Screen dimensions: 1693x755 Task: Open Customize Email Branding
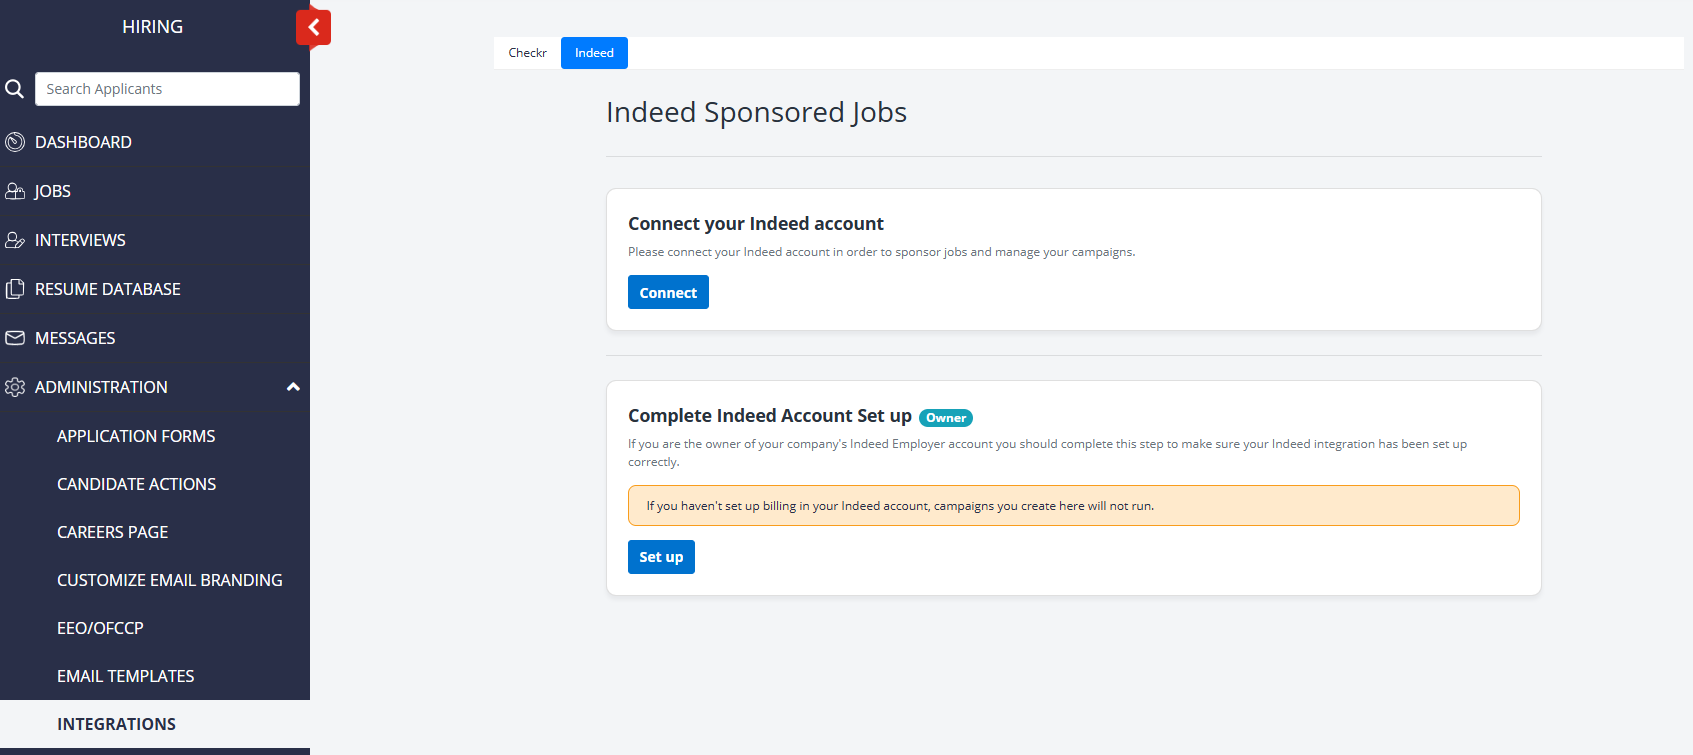point(169,580)
